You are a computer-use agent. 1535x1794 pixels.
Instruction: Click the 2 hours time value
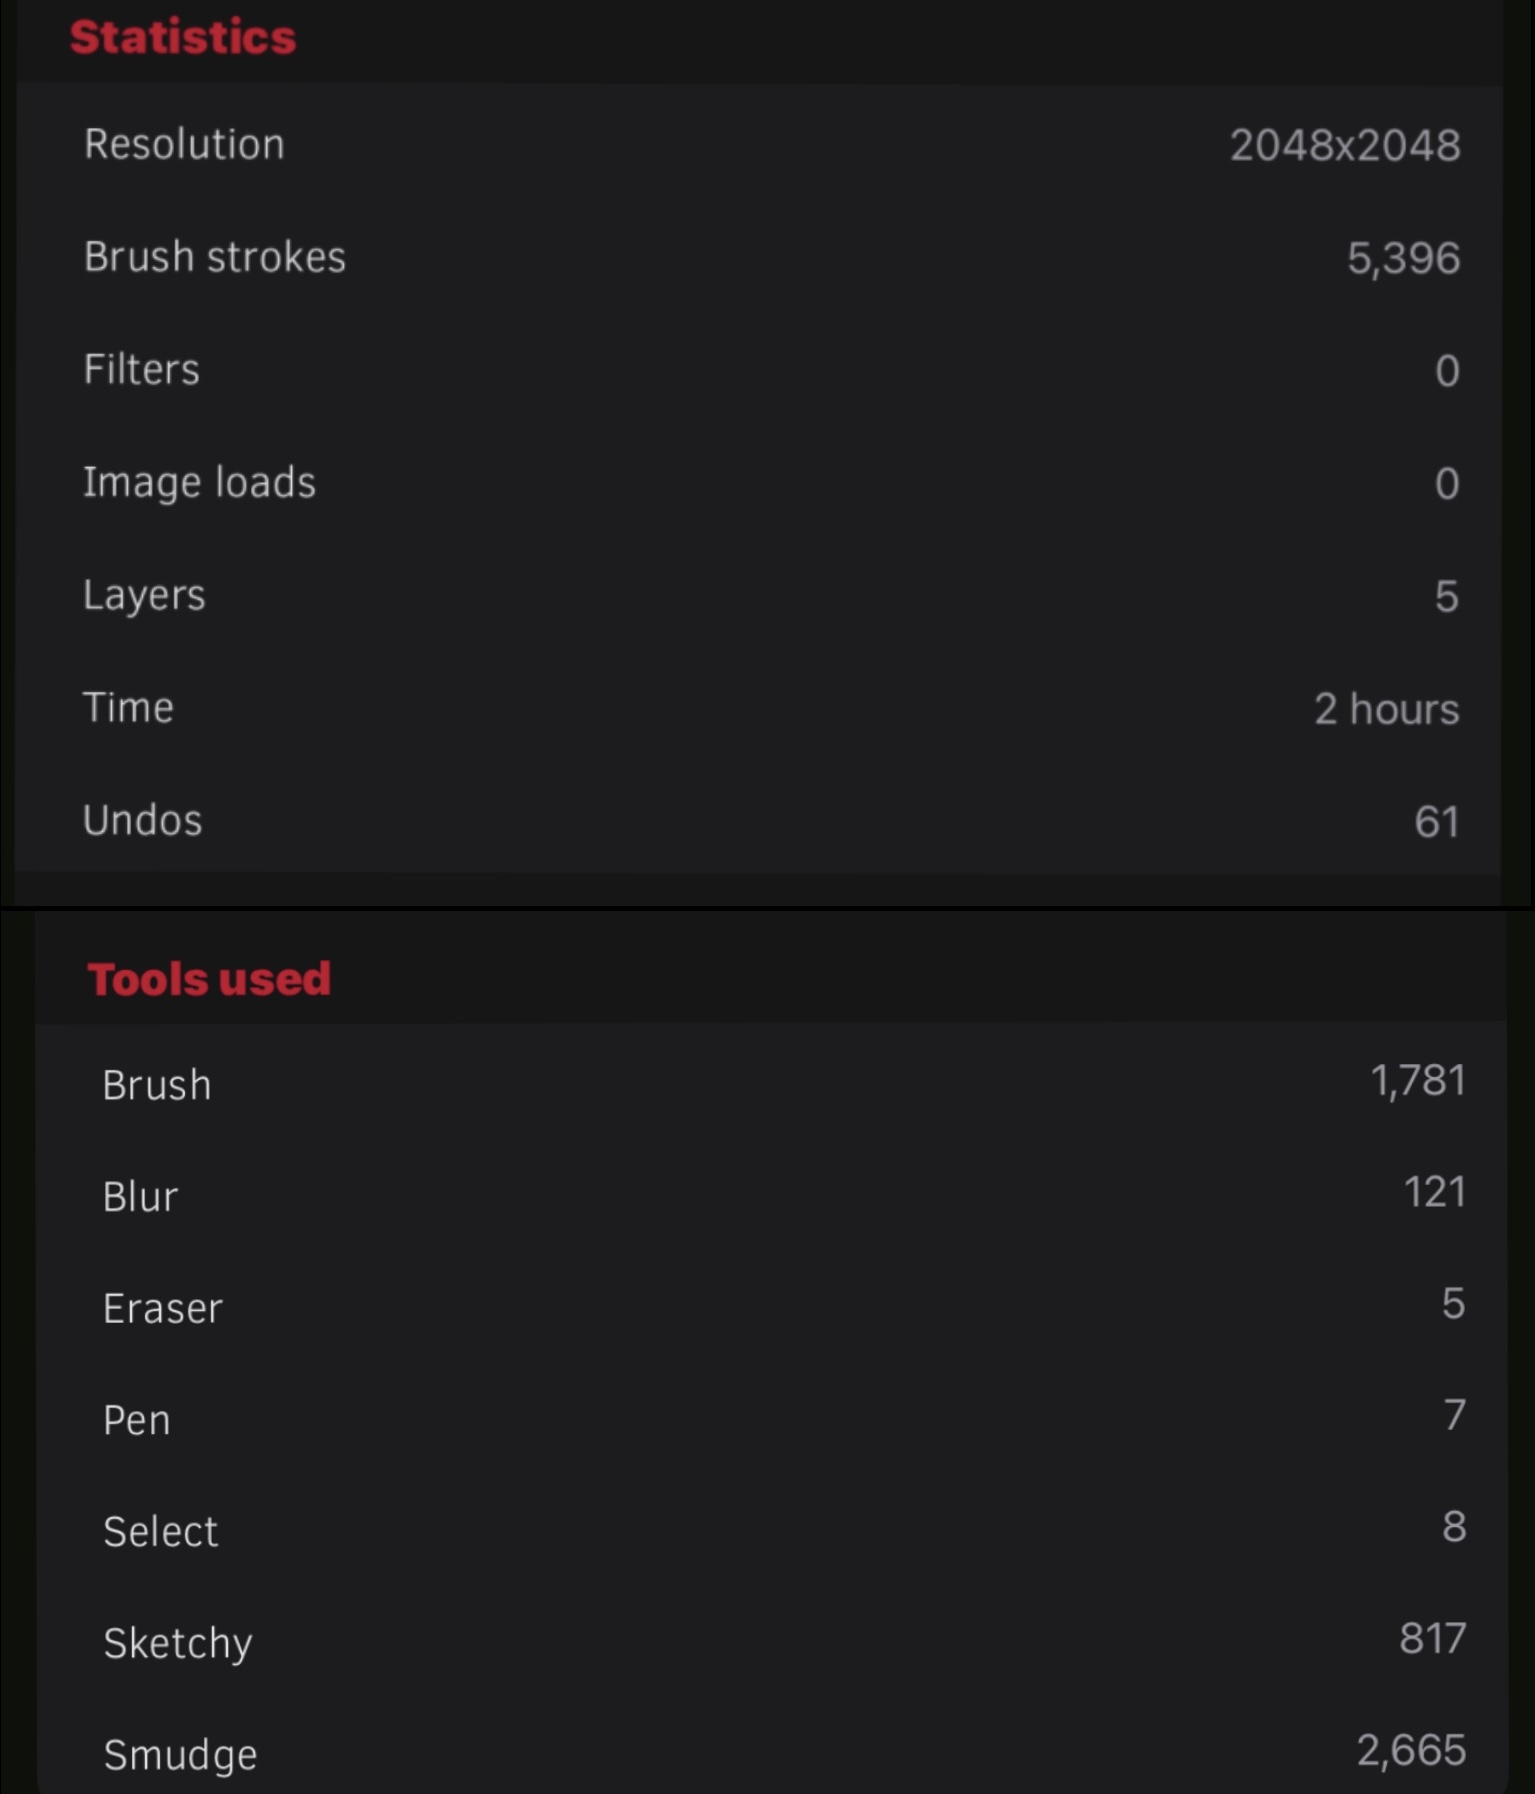tap(1386, 710)
